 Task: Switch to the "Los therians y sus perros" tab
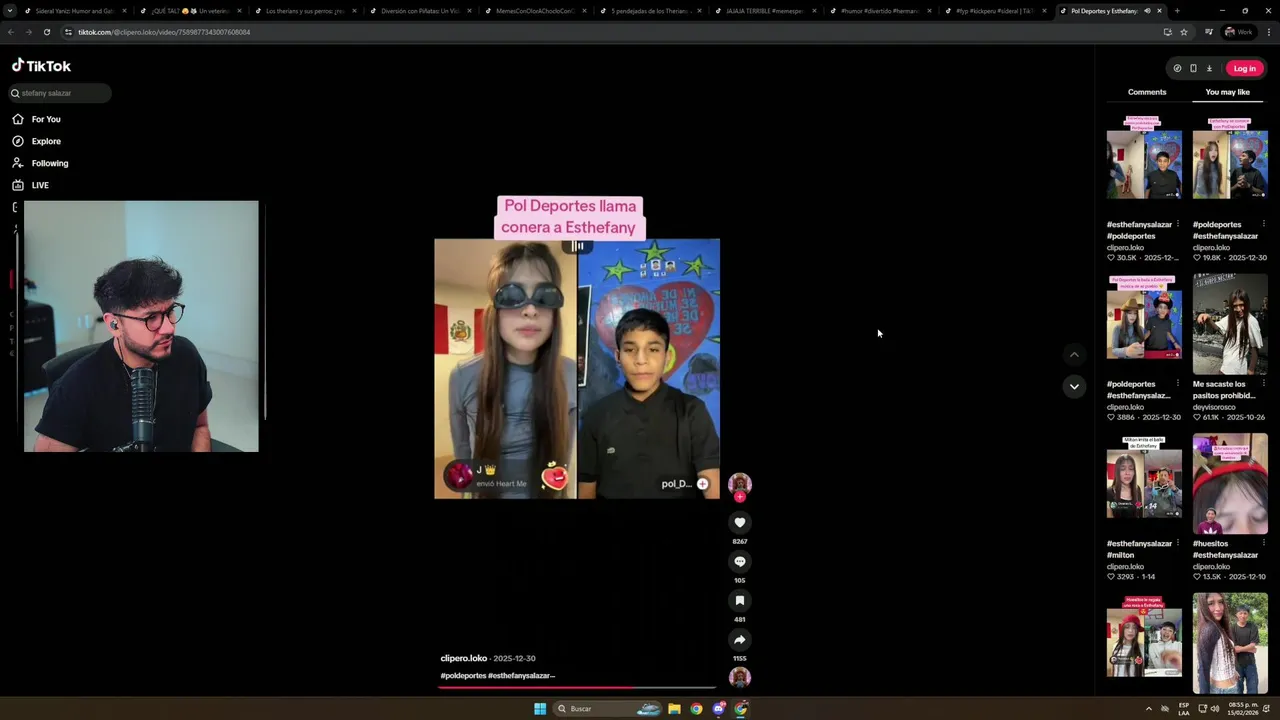tap(303, 11)
